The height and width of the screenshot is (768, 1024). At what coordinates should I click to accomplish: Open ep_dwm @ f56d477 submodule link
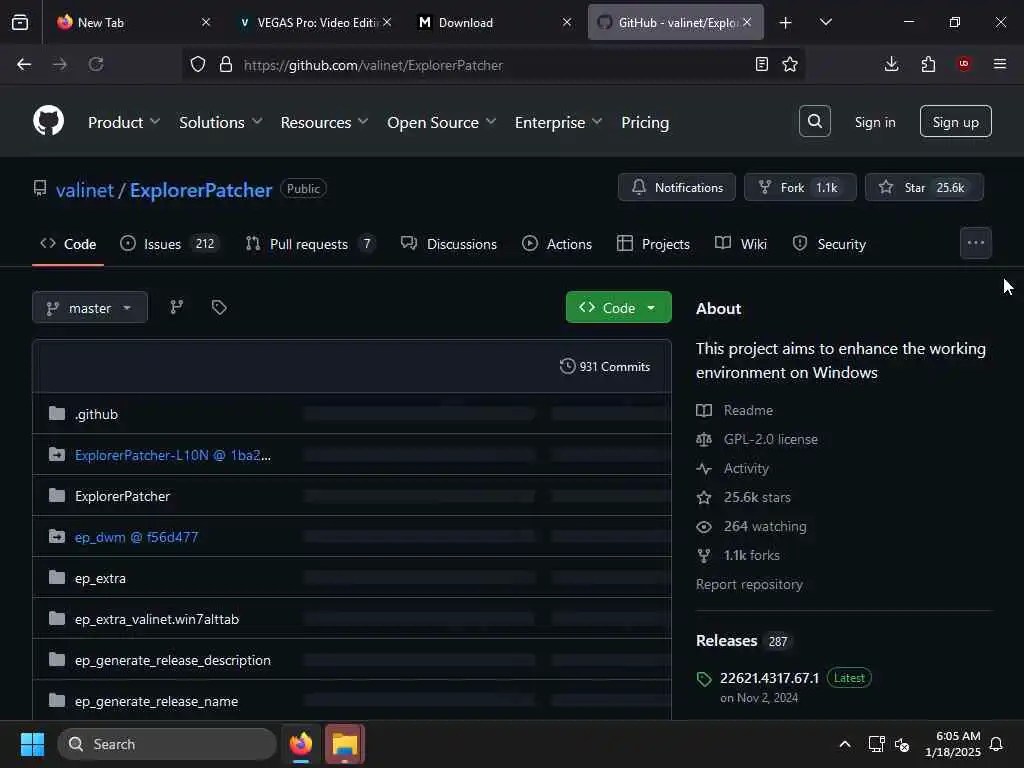pos(136,537)
